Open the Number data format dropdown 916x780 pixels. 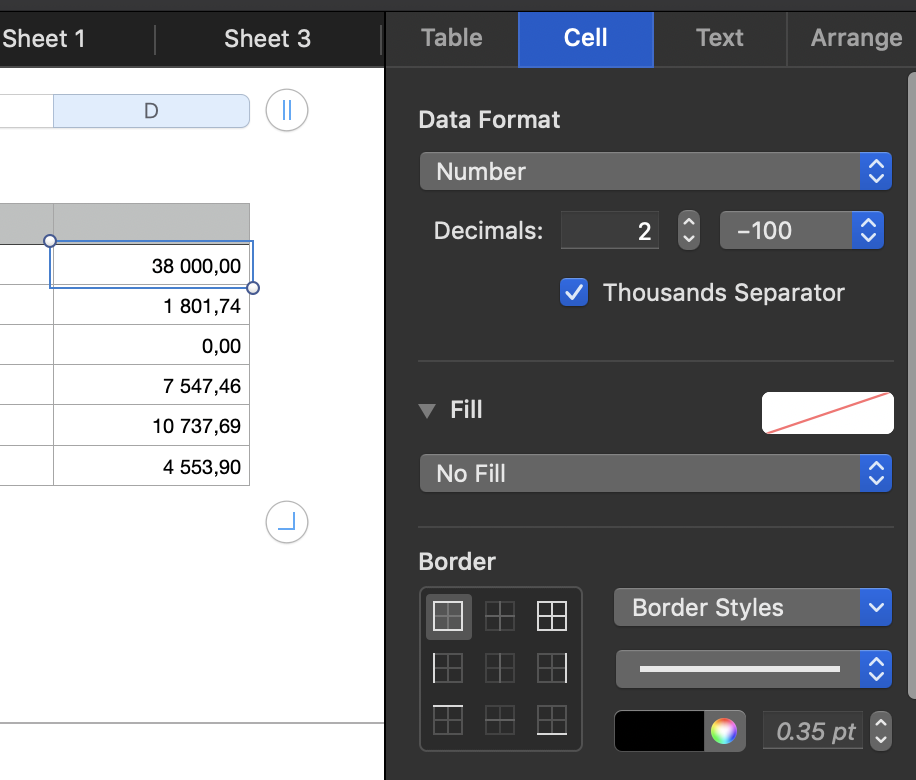(x=655, y=171)
